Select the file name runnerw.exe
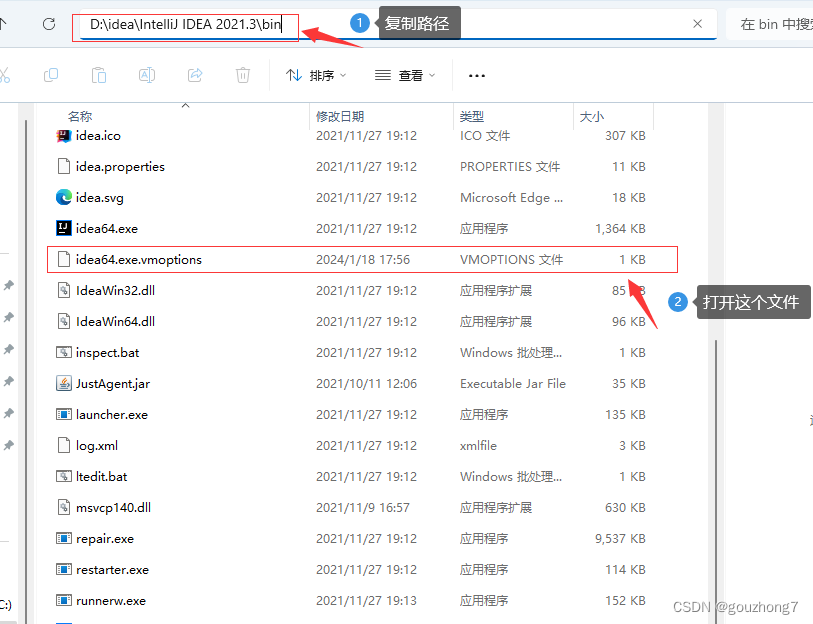Screen dimensions: 813x624 coord(110,601)
